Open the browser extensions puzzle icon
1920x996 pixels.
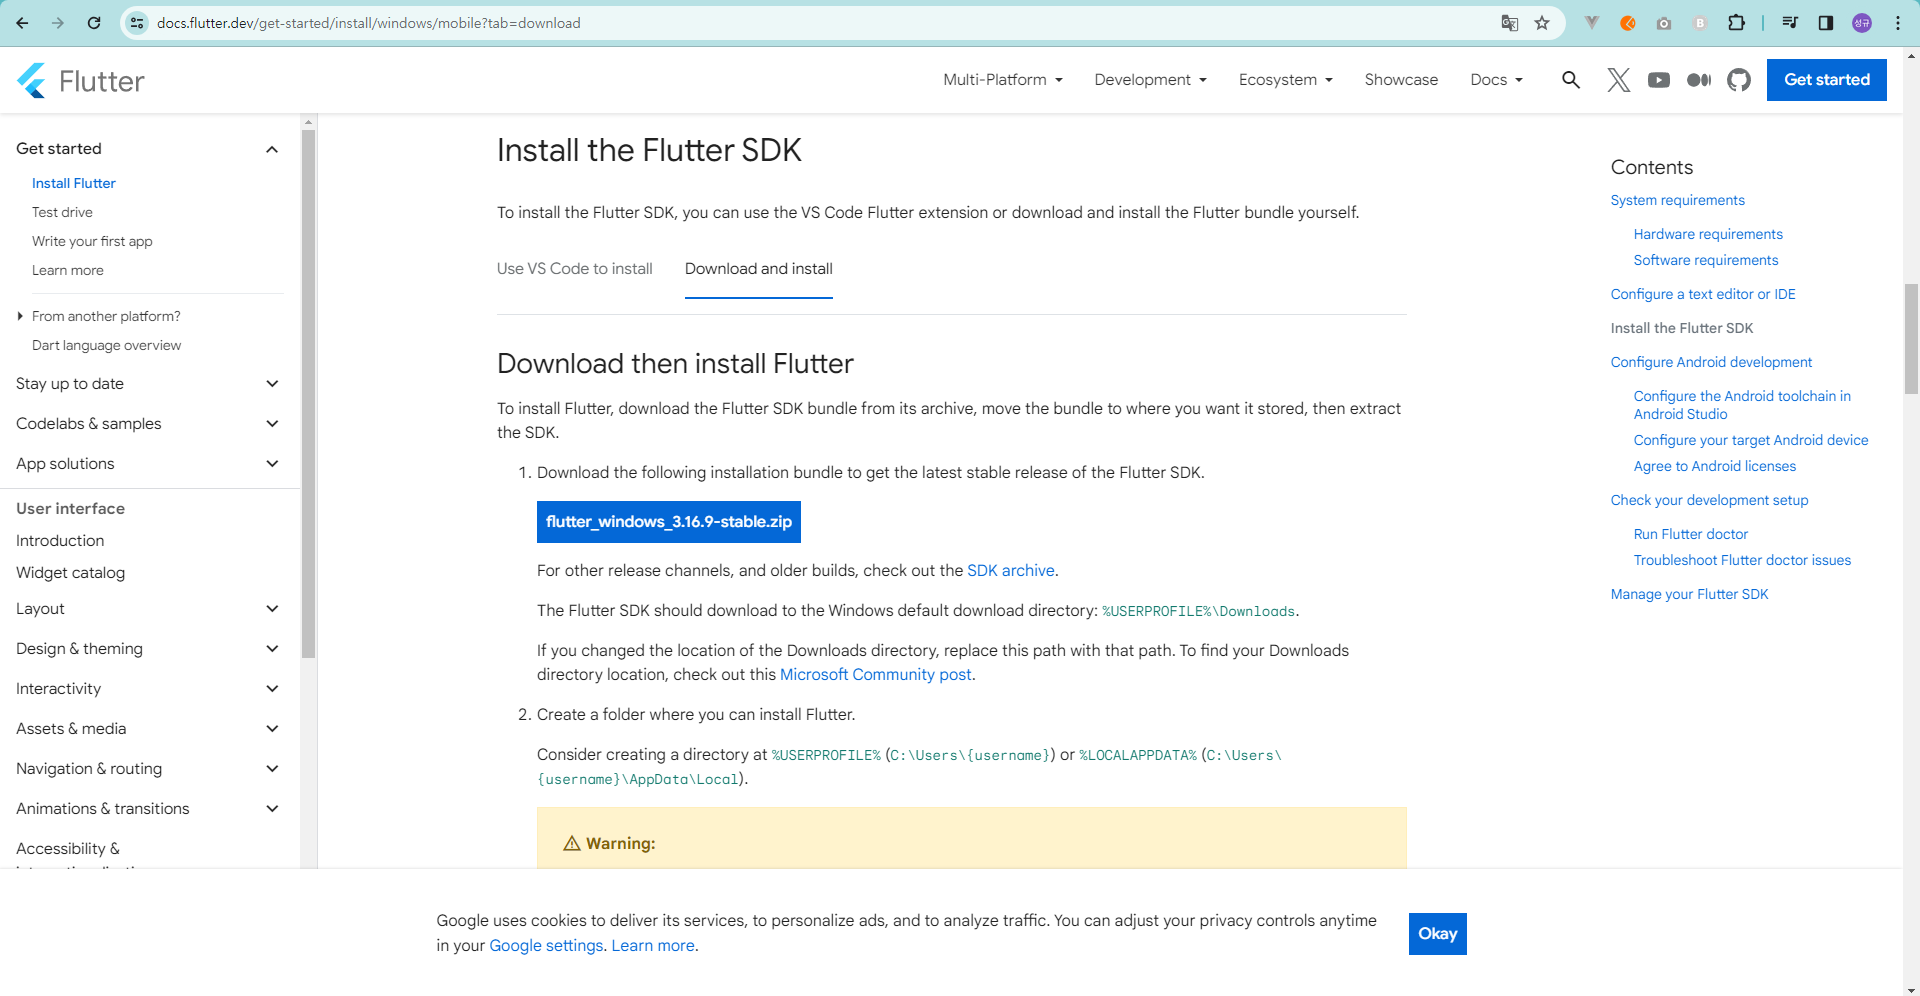[x=1736, y=23]
